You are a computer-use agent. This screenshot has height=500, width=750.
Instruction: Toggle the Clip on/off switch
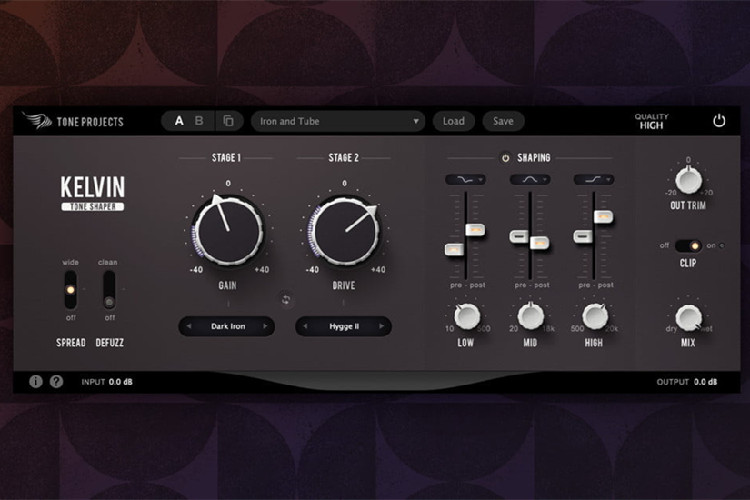[x=688, y=246]
